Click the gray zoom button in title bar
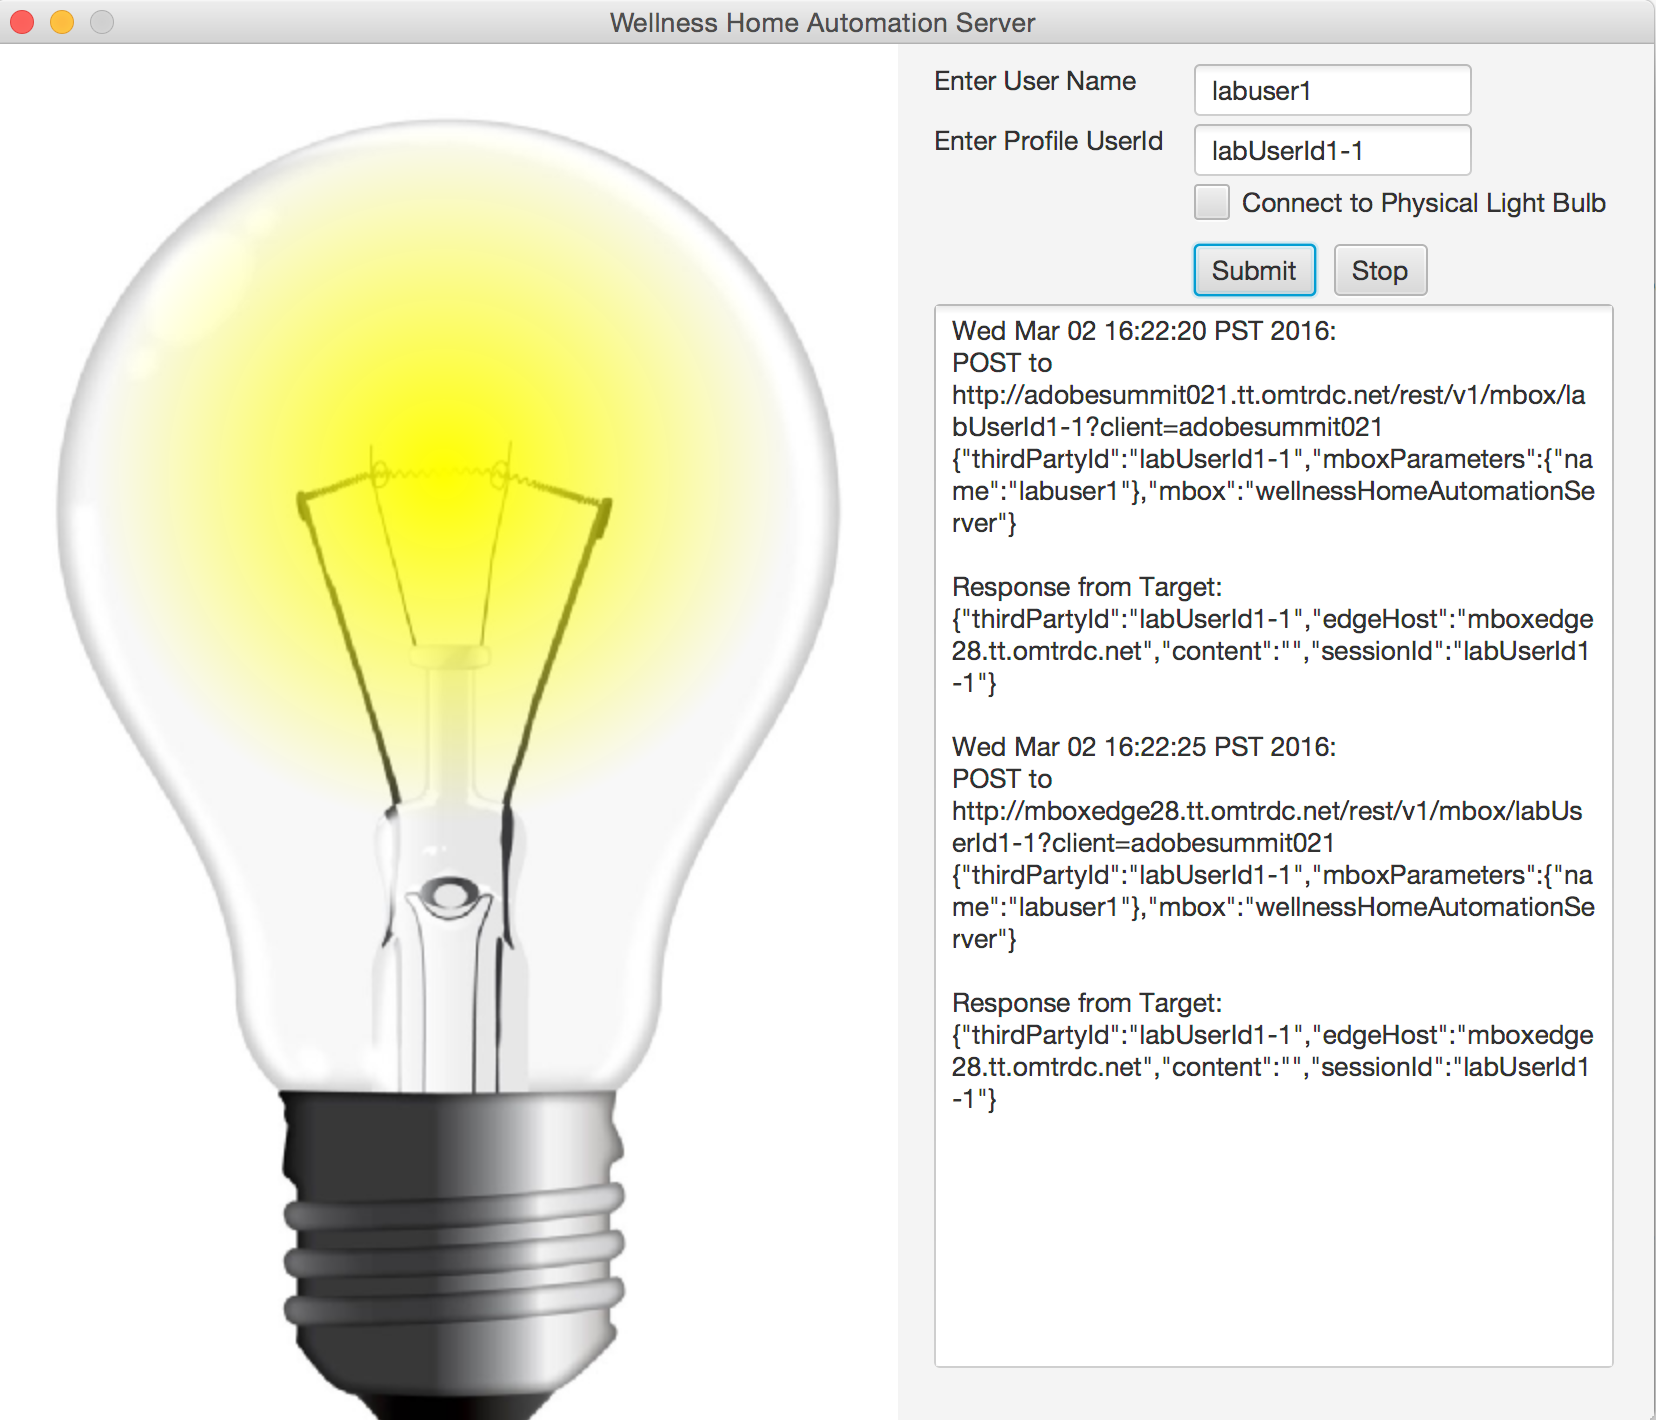1656x1420 pixels. coord(102,22)
